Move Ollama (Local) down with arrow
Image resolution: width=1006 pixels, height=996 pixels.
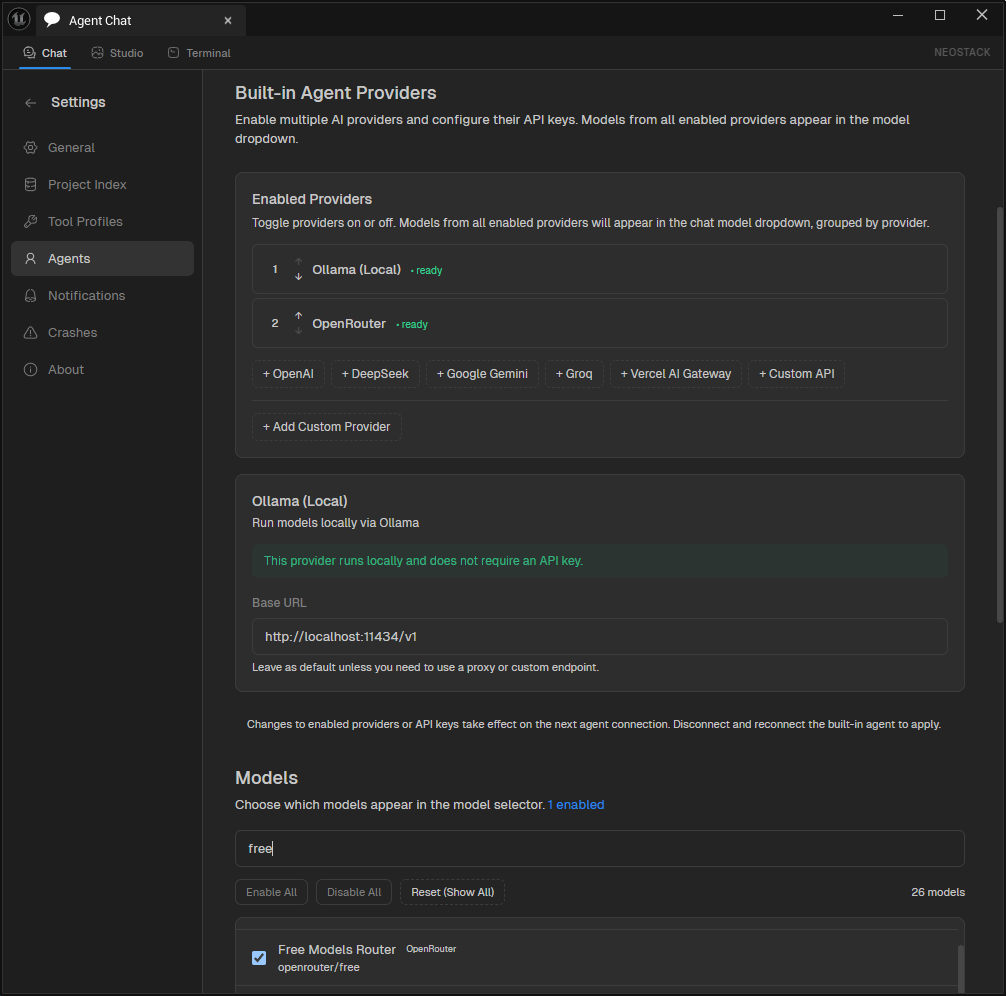point(298,277)
